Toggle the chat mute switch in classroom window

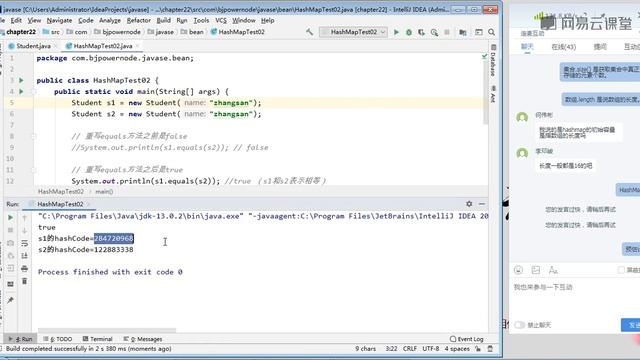pyautogui.click(x=520, y=325)
